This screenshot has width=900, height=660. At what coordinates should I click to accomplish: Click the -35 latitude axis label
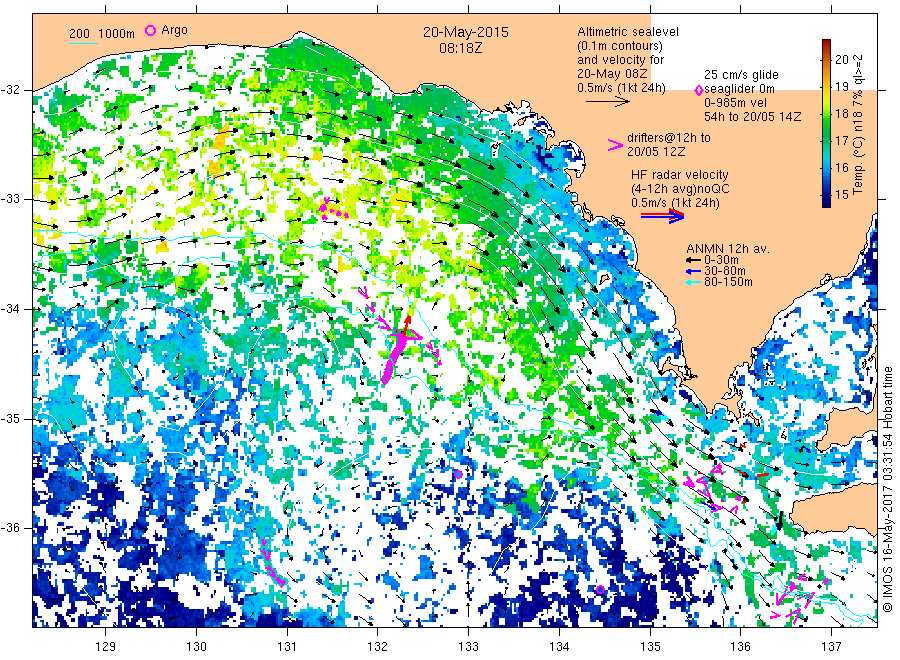(10, 418)
